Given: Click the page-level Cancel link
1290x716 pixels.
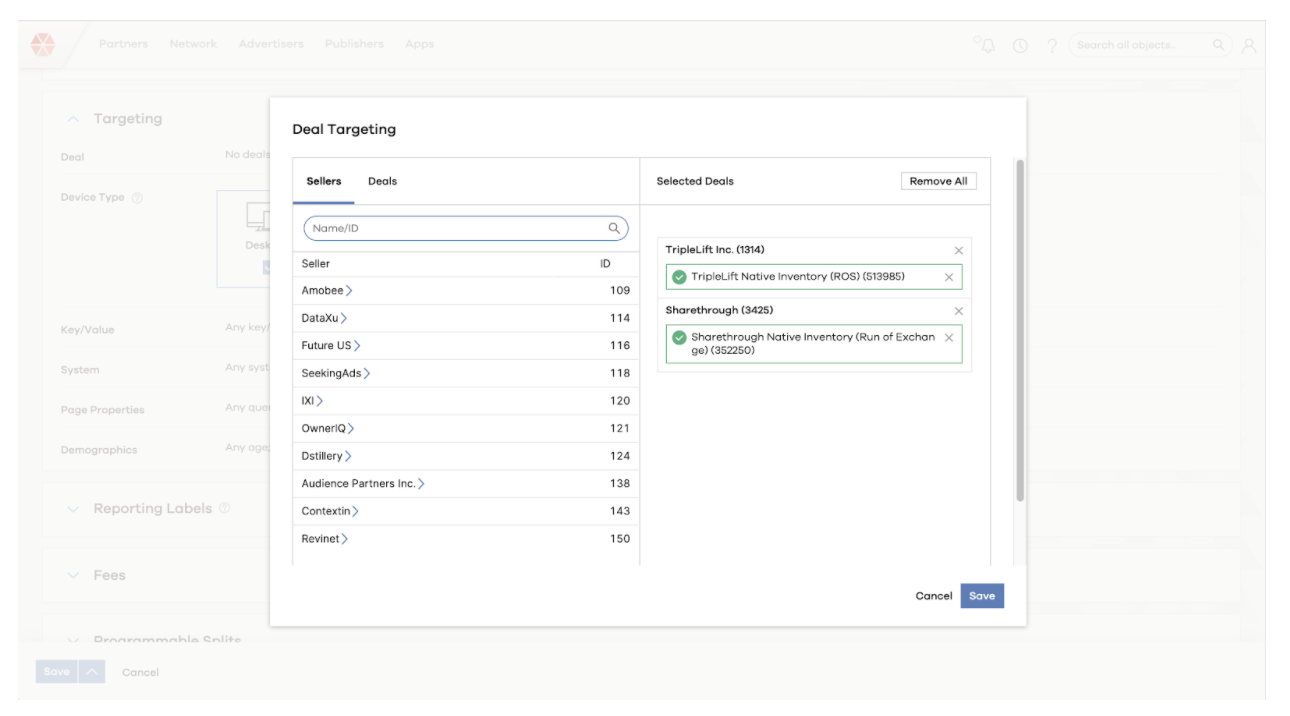Looking at the screenshot, I should 140,672.
